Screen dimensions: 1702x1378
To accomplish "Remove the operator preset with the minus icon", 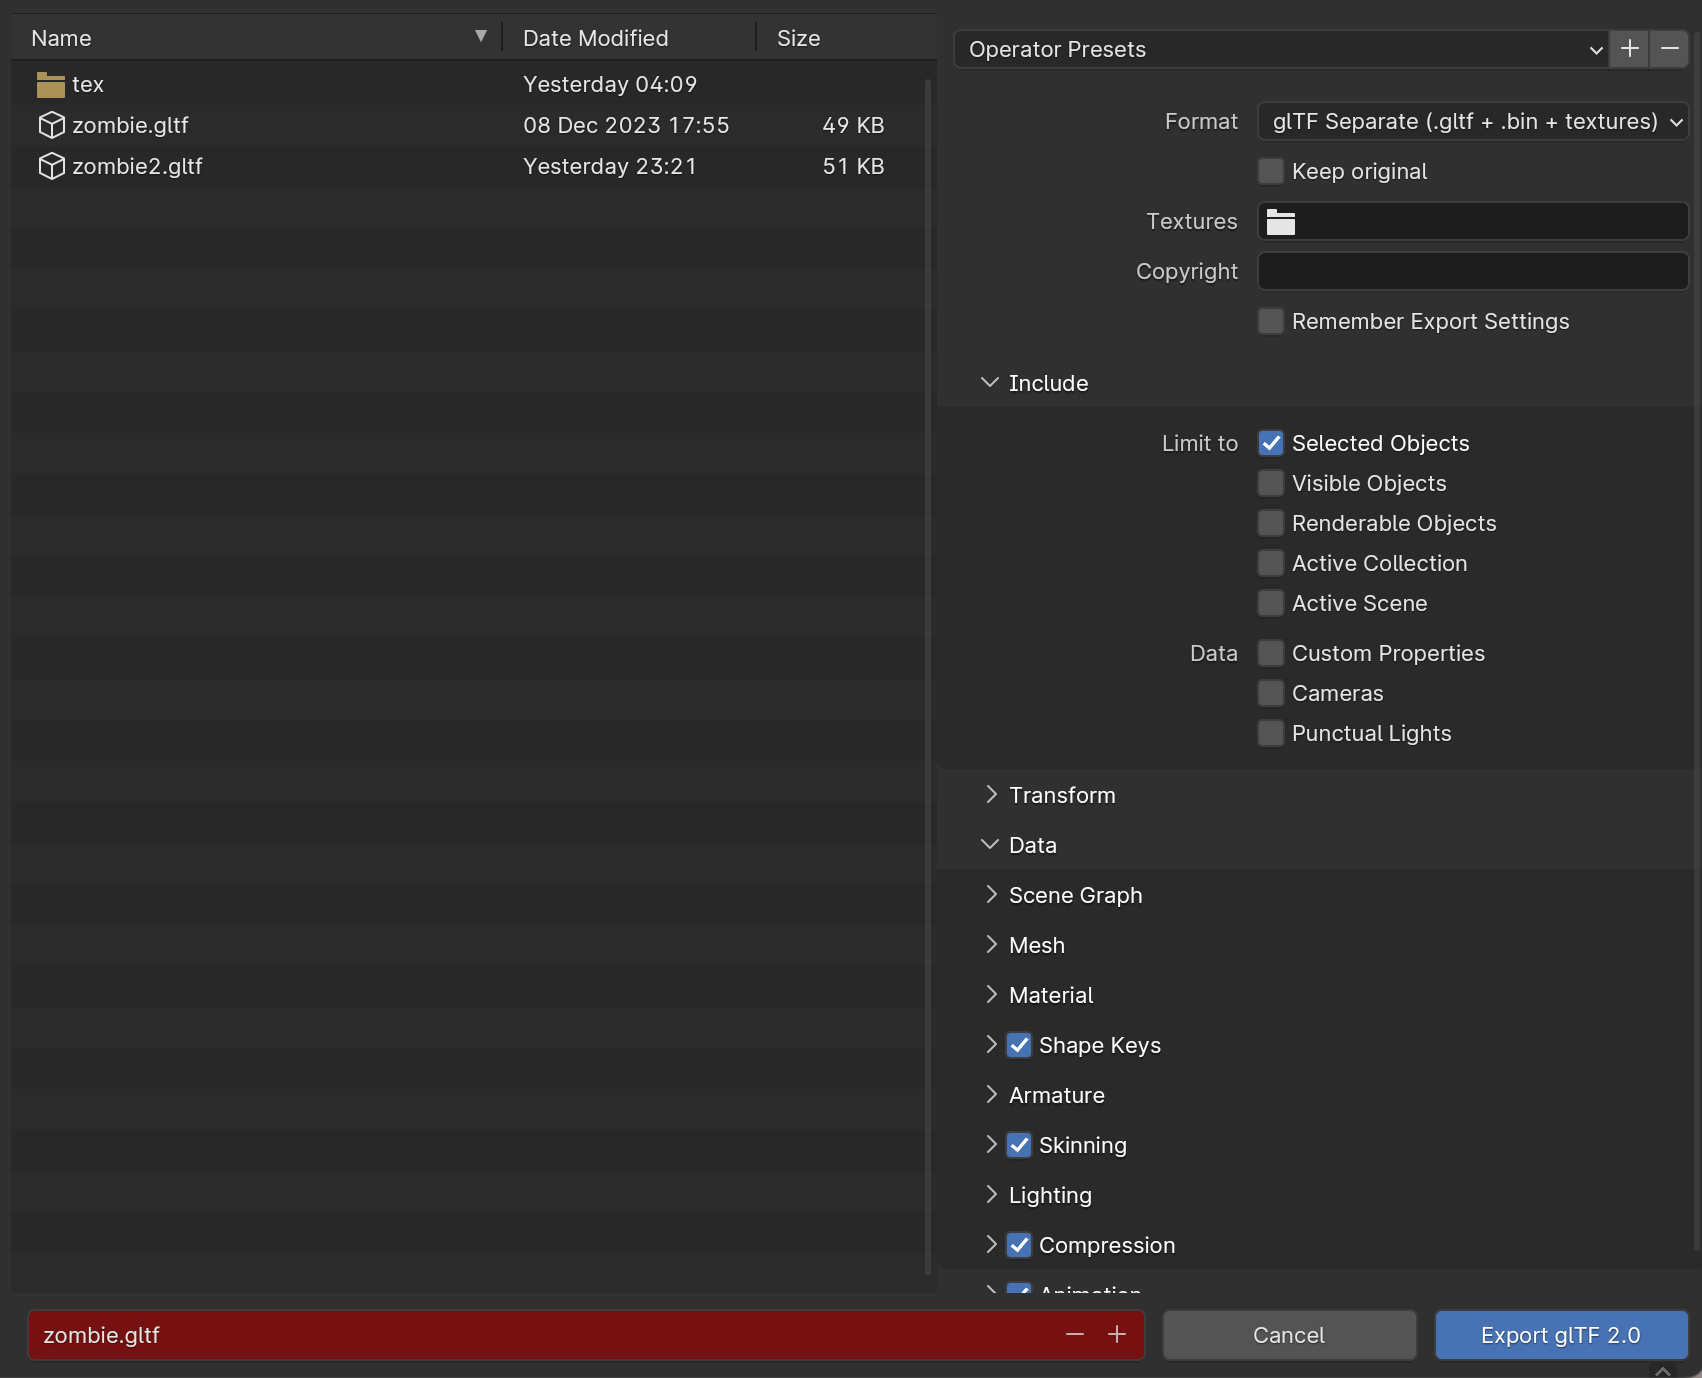I will coord(1668,48).
